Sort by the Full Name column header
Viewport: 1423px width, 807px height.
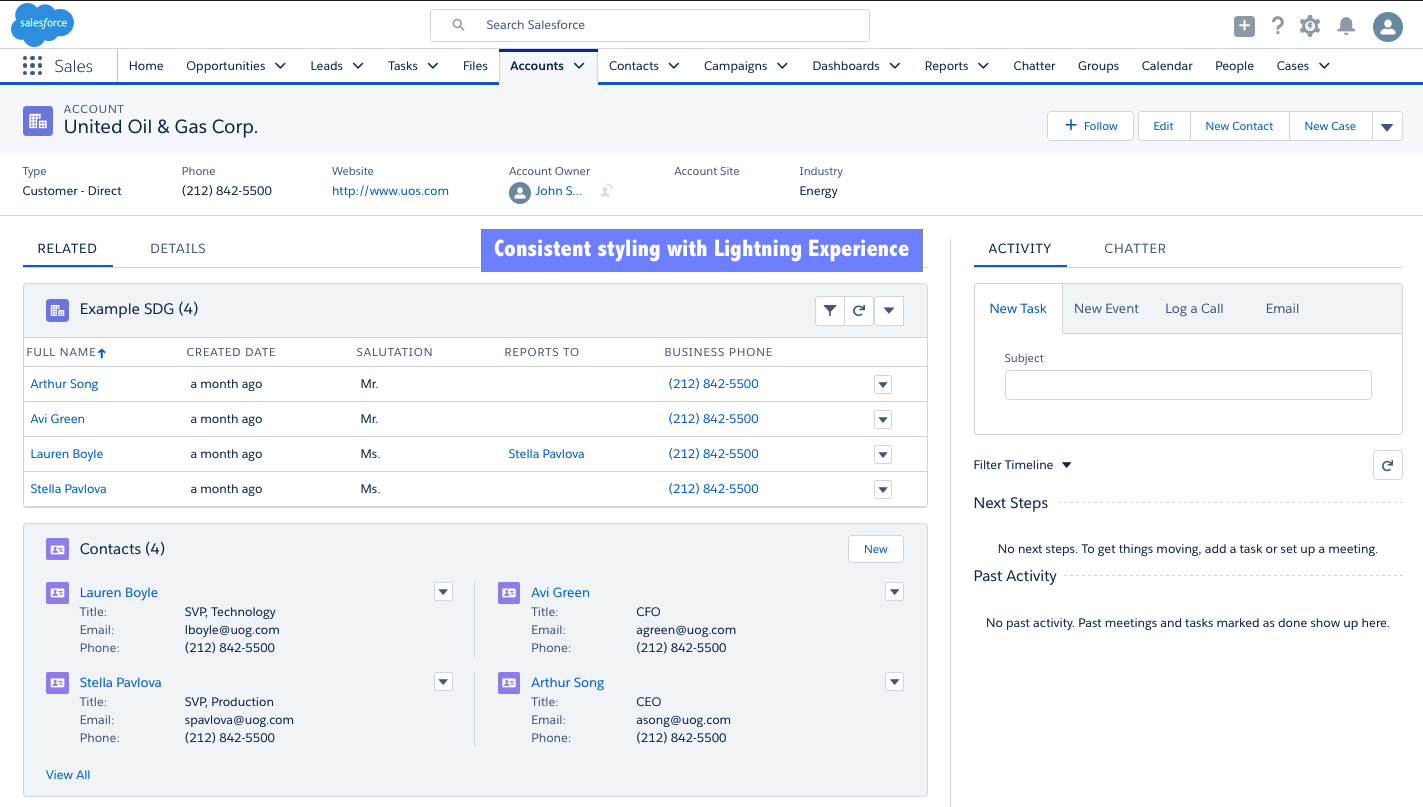point(62,352)
